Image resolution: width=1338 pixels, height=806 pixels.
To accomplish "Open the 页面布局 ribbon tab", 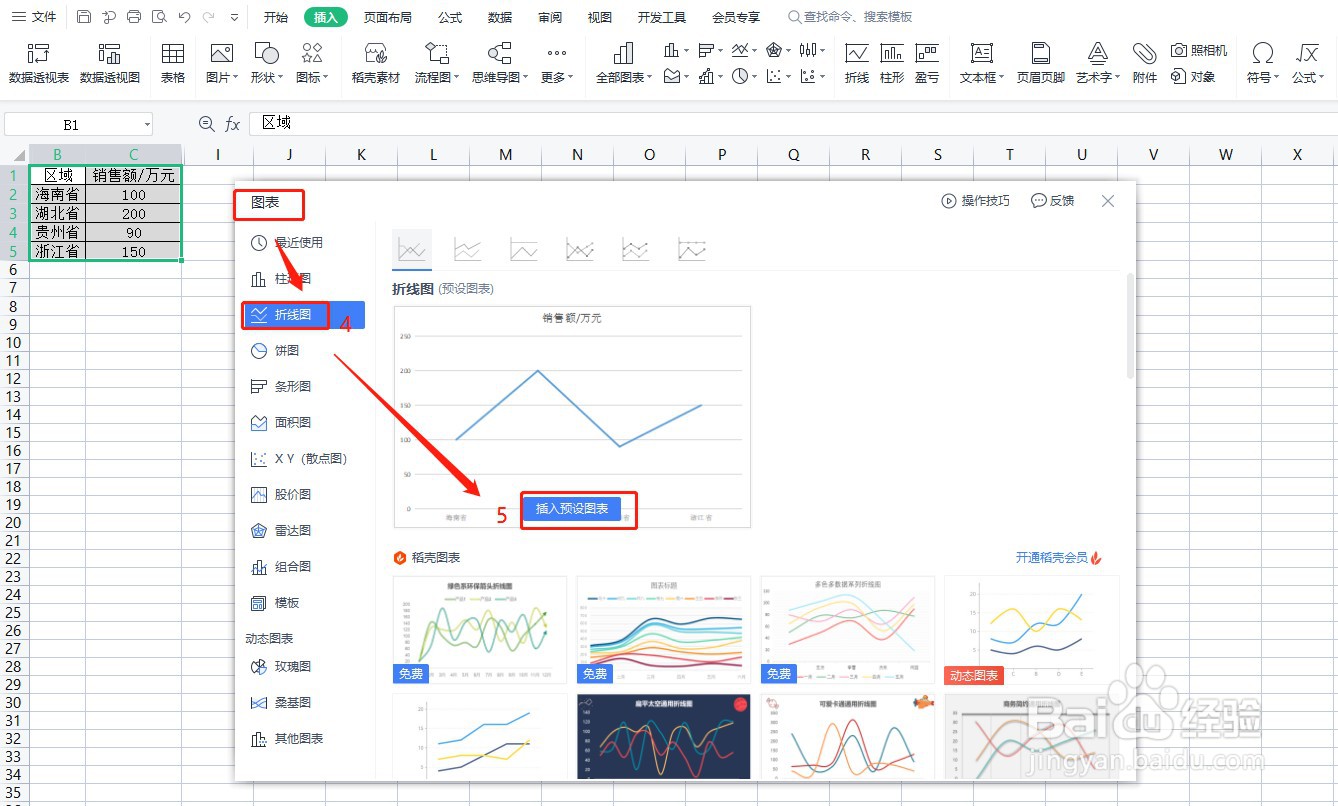I will pyautogui.click(x=388, y=17).
